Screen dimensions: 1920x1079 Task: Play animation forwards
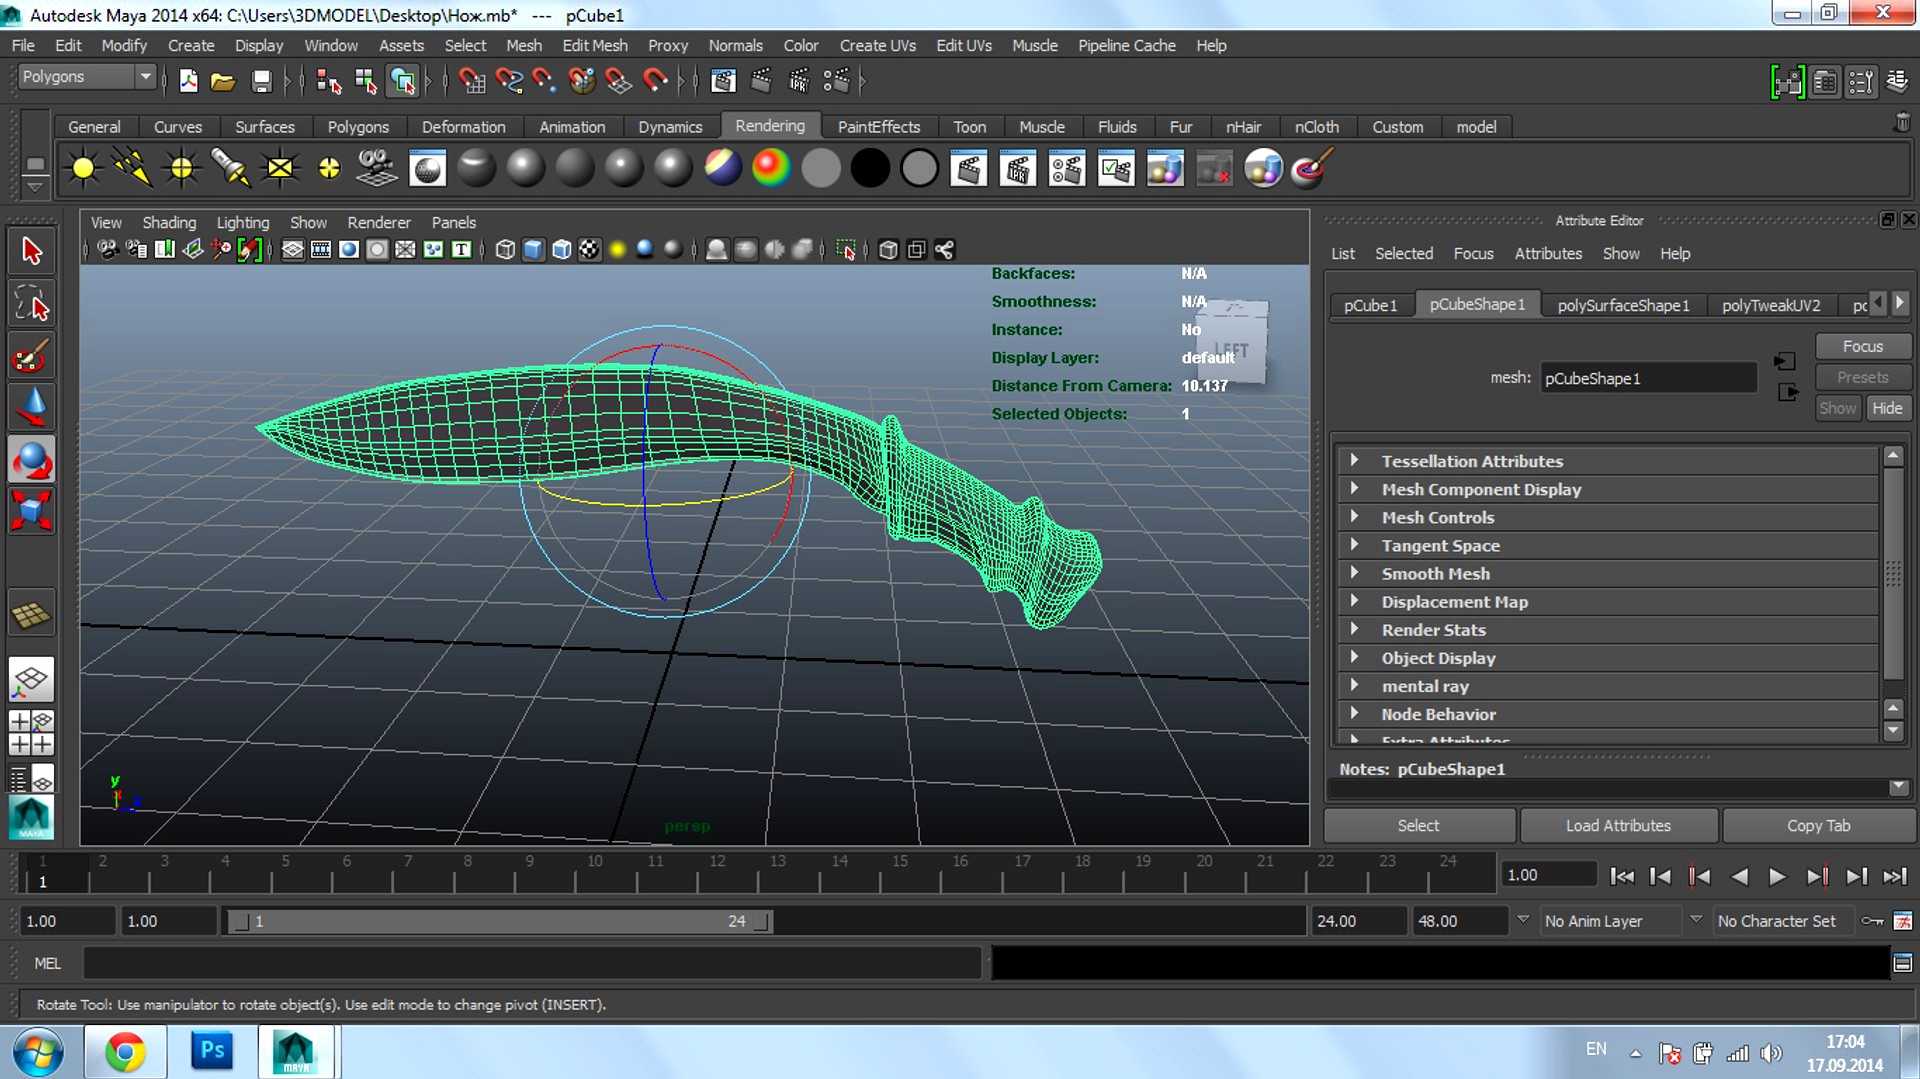[1777, 876]
